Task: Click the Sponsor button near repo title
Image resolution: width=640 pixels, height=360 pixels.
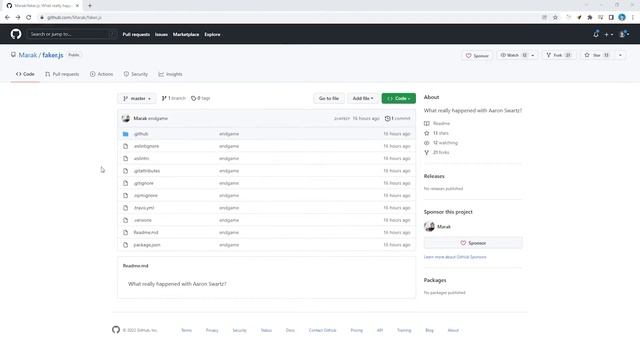Action: [x=477, y=56]
